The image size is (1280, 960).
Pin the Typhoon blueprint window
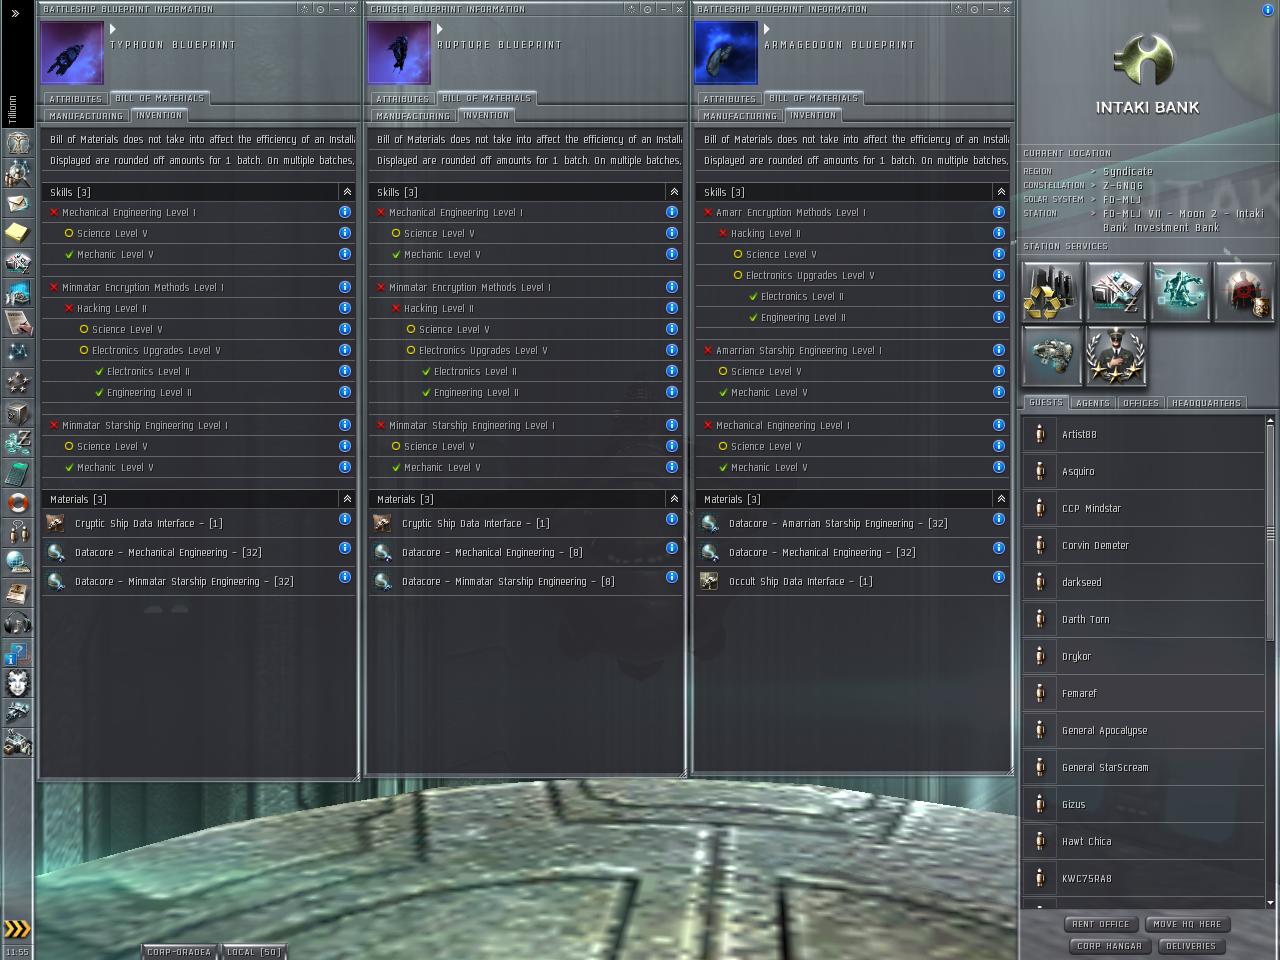click(320, 9)
